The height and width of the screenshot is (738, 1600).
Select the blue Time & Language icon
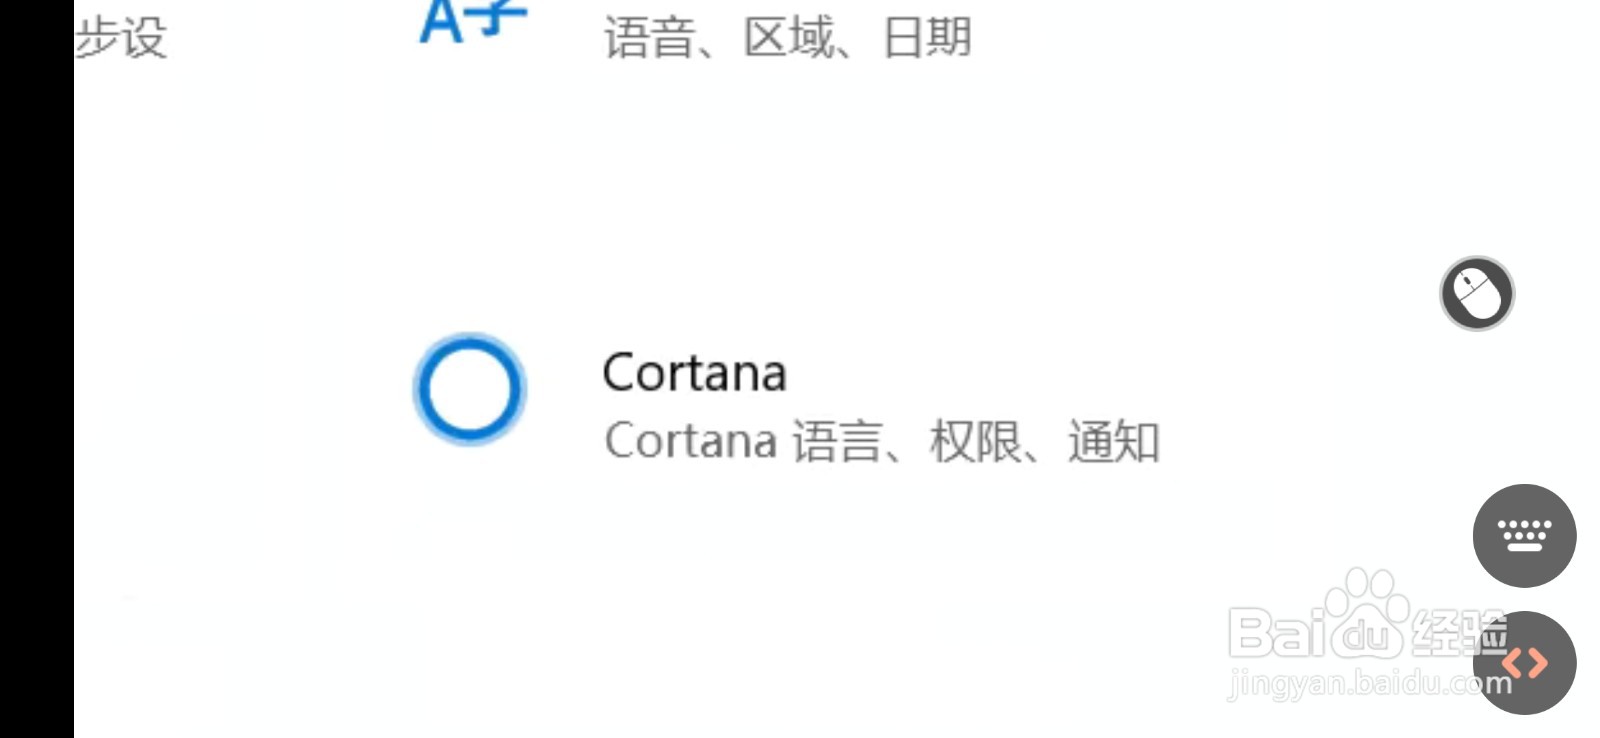click(x=472, y=22)
